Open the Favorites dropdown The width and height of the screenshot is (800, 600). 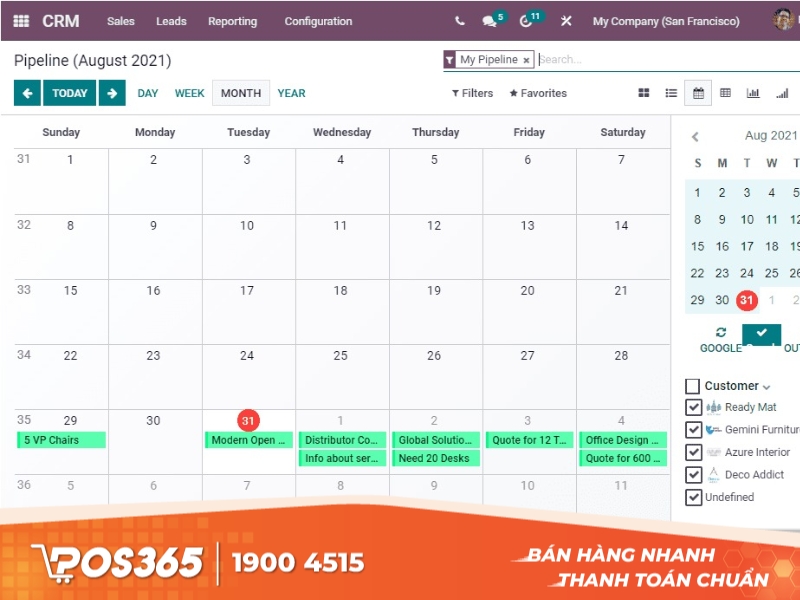(x=537, y=93)
